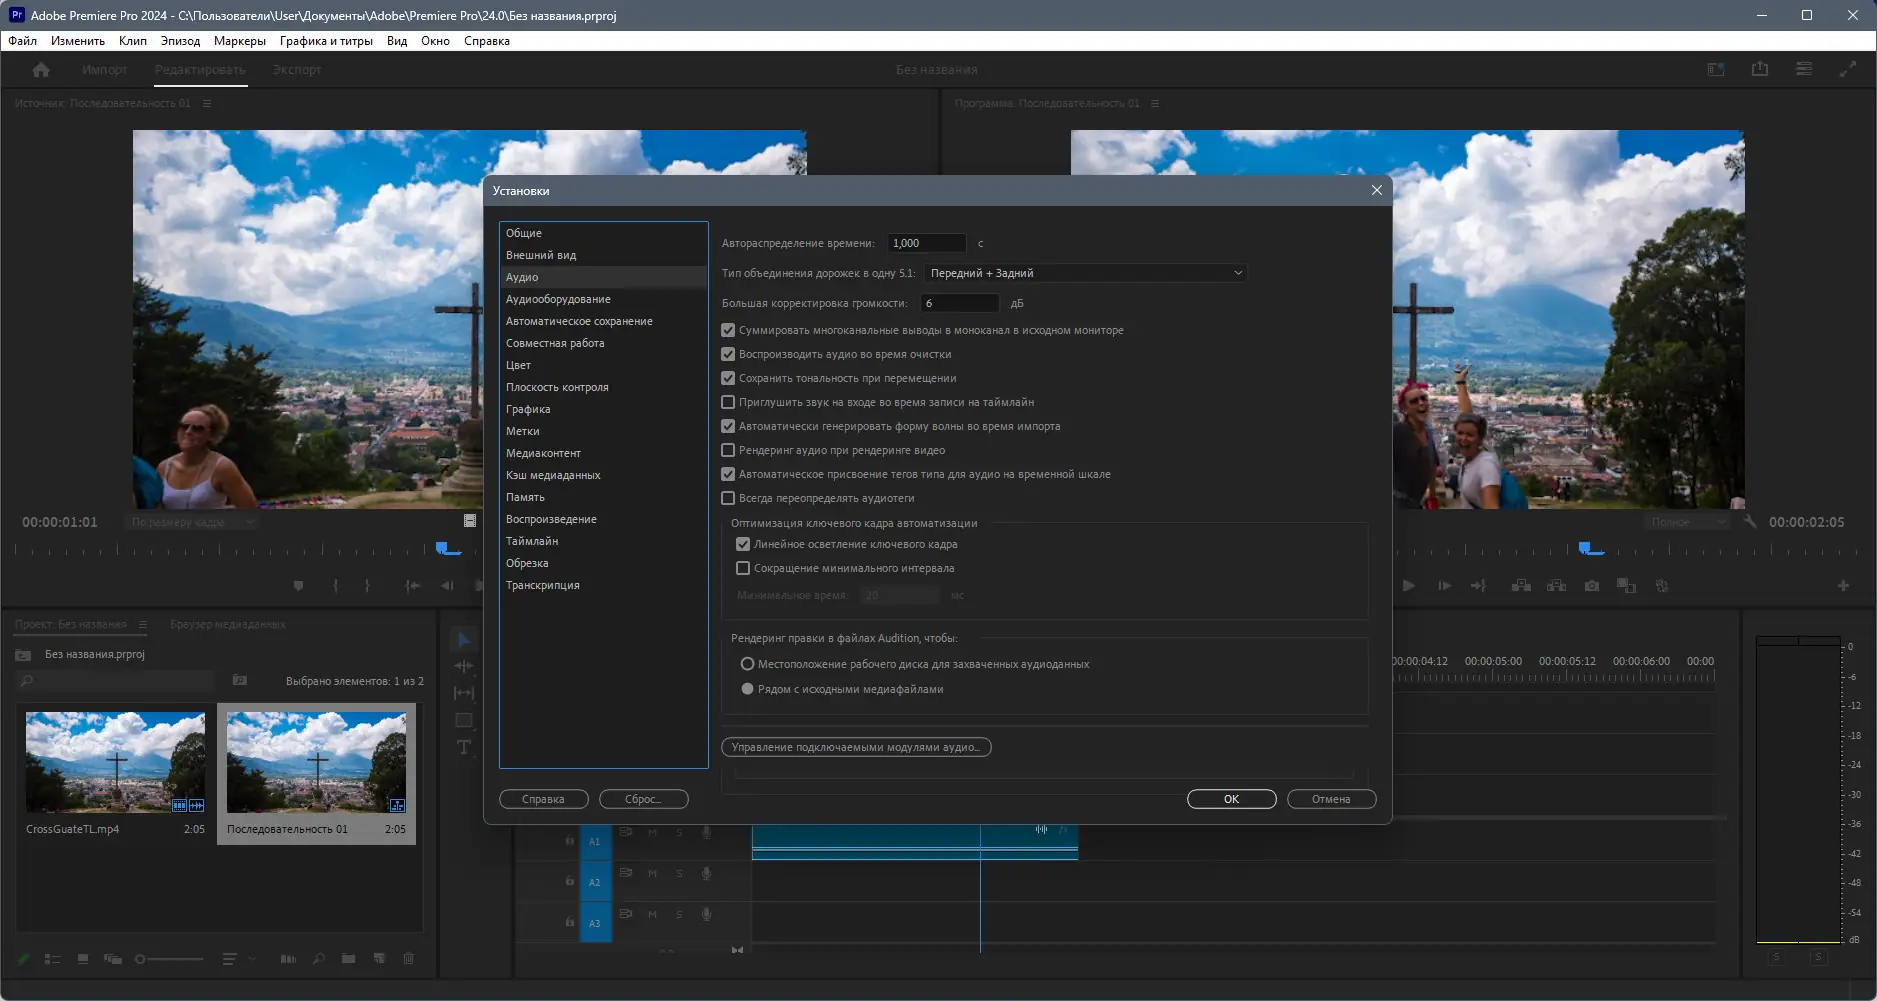This screenshot has height=1001, width=1877.
Task: Click the Extract button in the Program monitor
Action: pyautogui.click(x=1557, y=586)
